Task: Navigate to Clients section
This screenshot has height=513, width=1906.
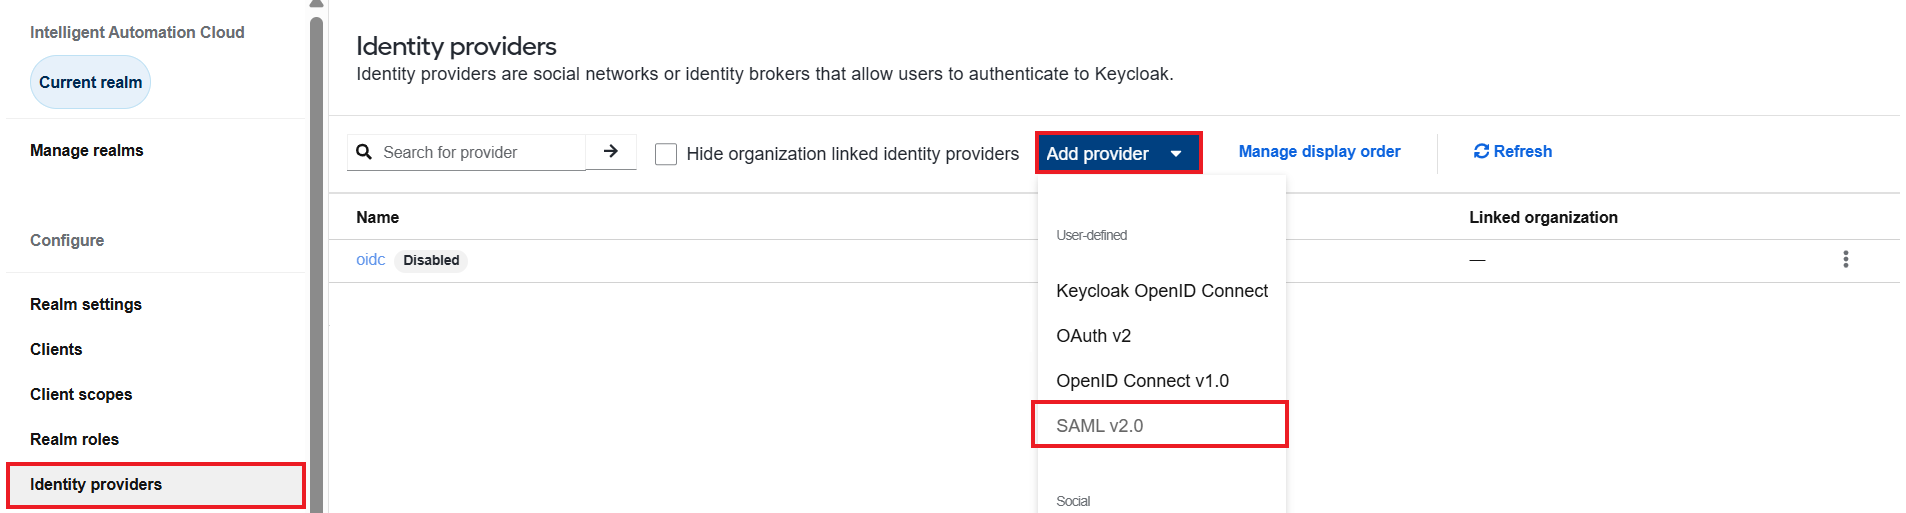Action: click(56, 349)
